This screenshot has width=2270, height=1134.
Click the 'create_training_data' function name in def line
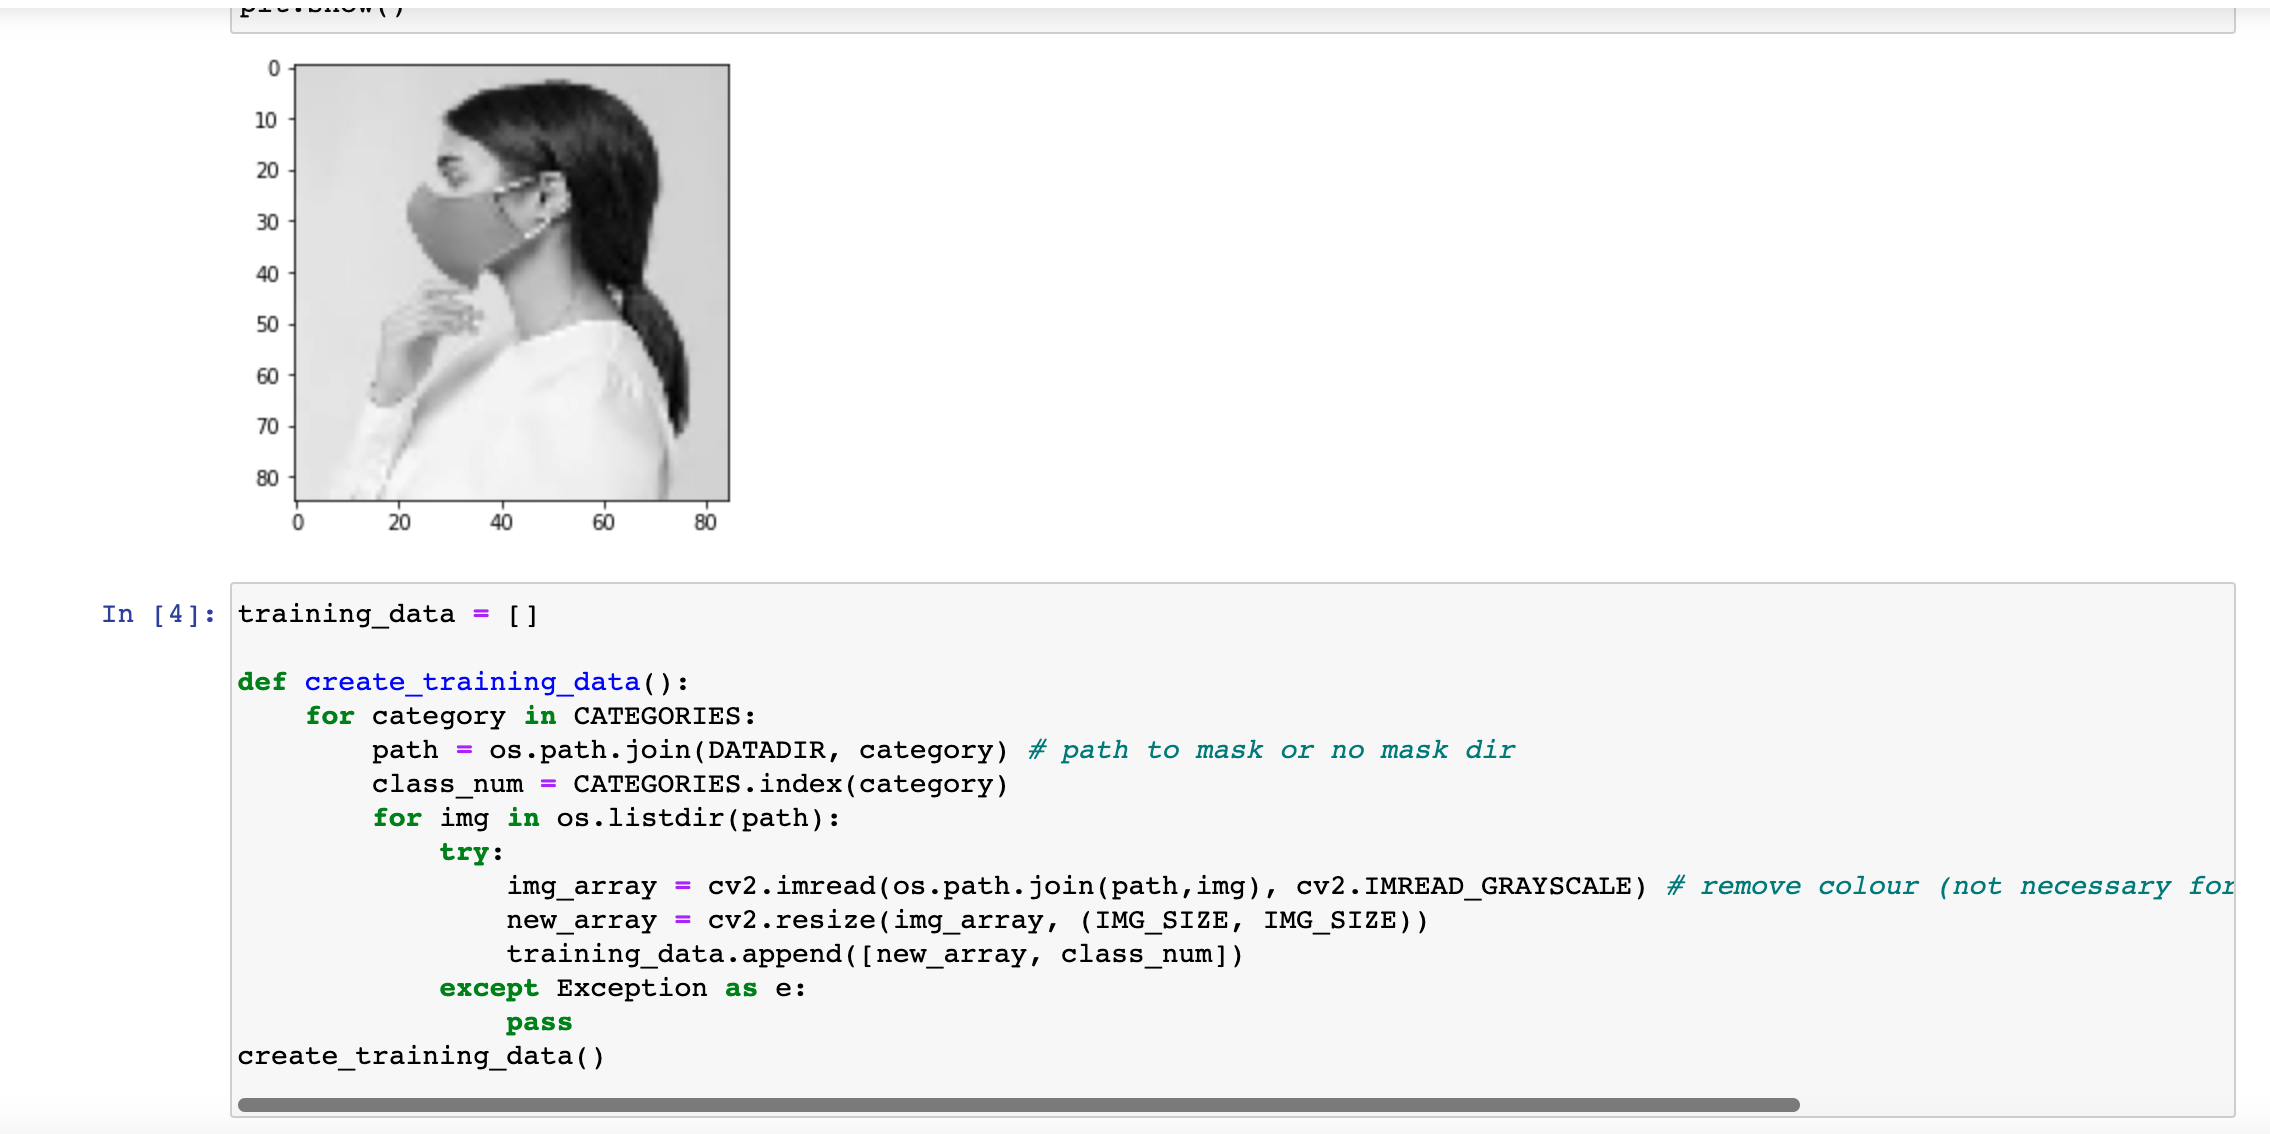pos(472,682)
